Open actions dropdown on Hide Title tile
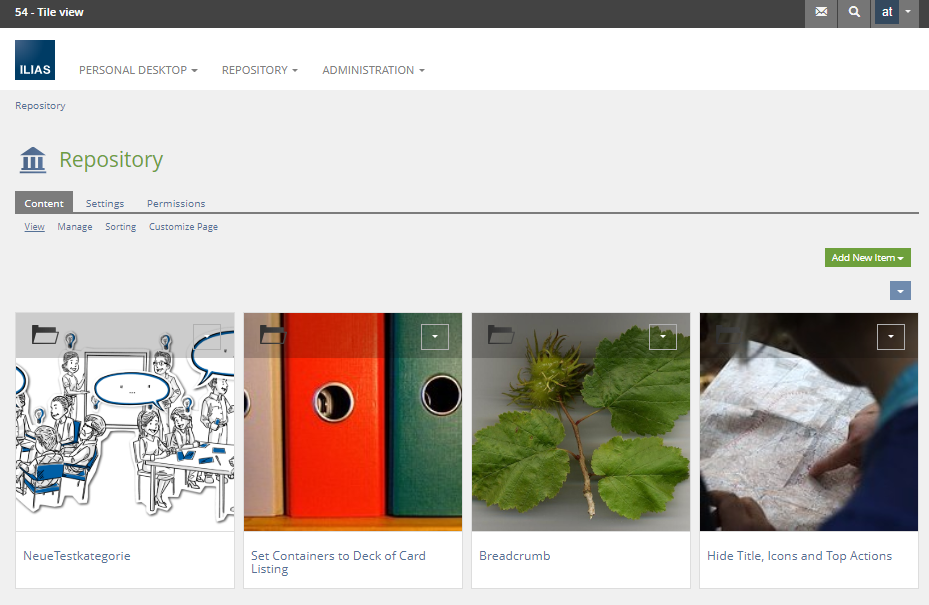 890,337
